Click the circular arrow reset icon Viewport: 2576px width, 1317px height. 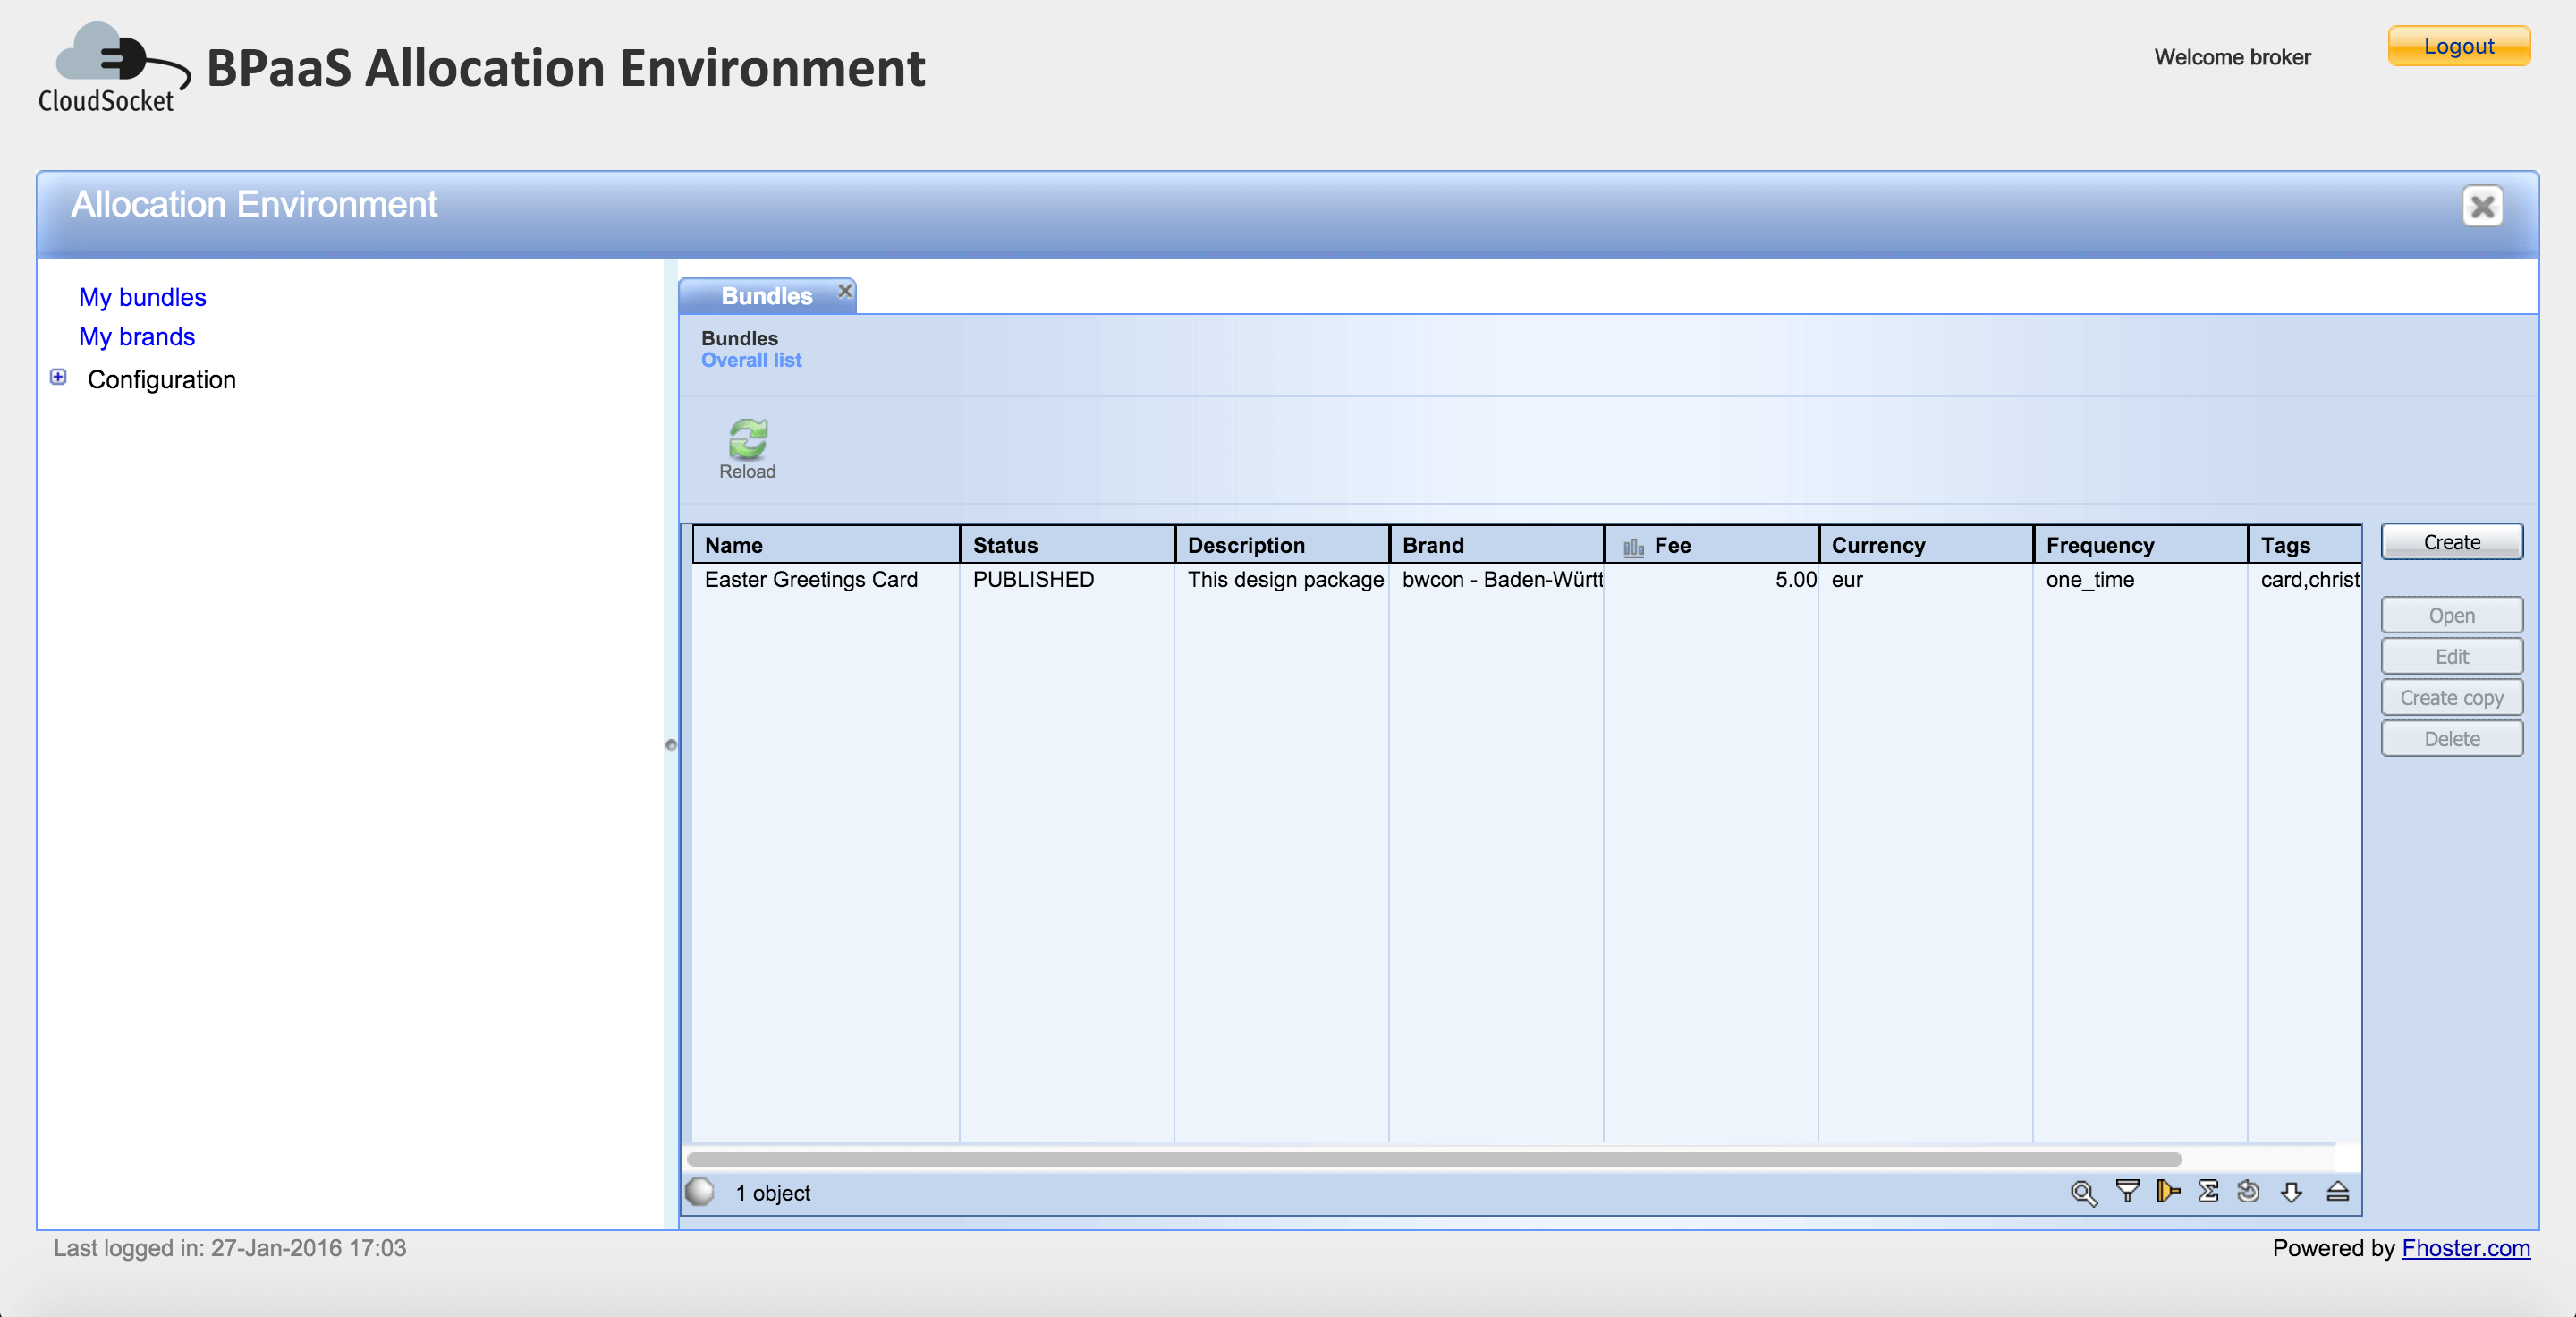[2248, 1191]
